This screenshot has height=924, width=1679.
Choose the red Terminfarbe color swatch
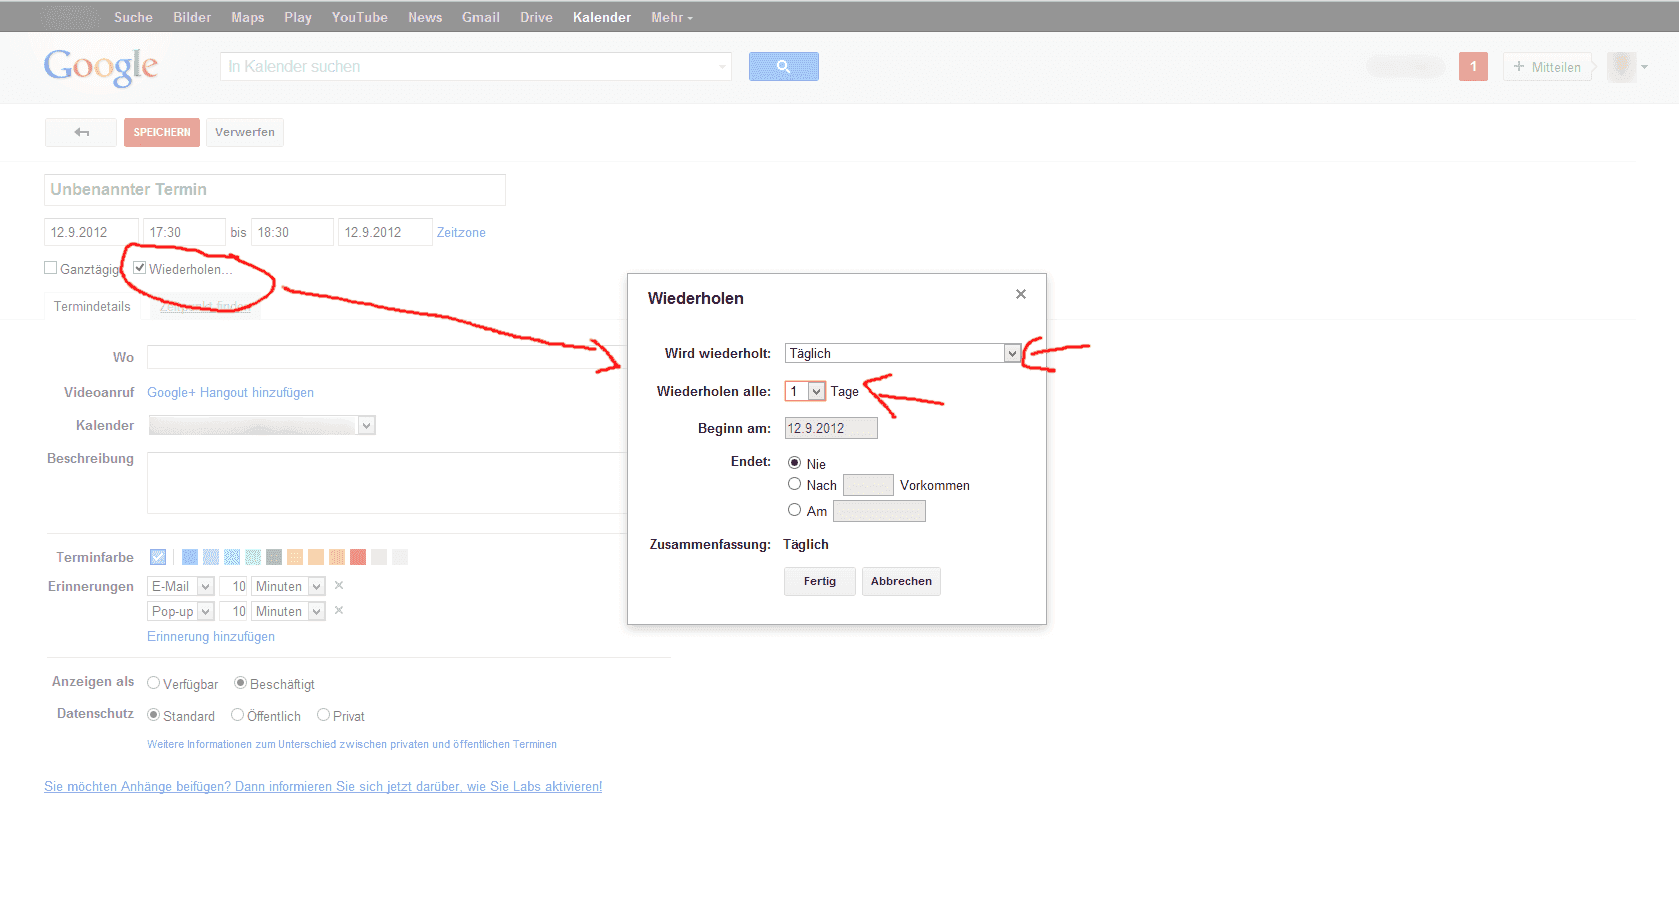pyautogui.click(x=358, y=557)
